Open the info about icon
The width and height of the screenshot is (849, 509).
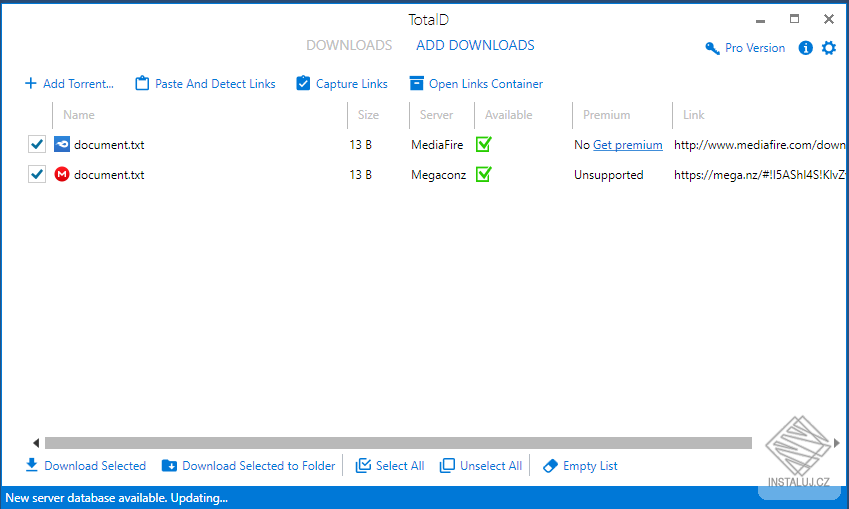[x=806, y=48]
